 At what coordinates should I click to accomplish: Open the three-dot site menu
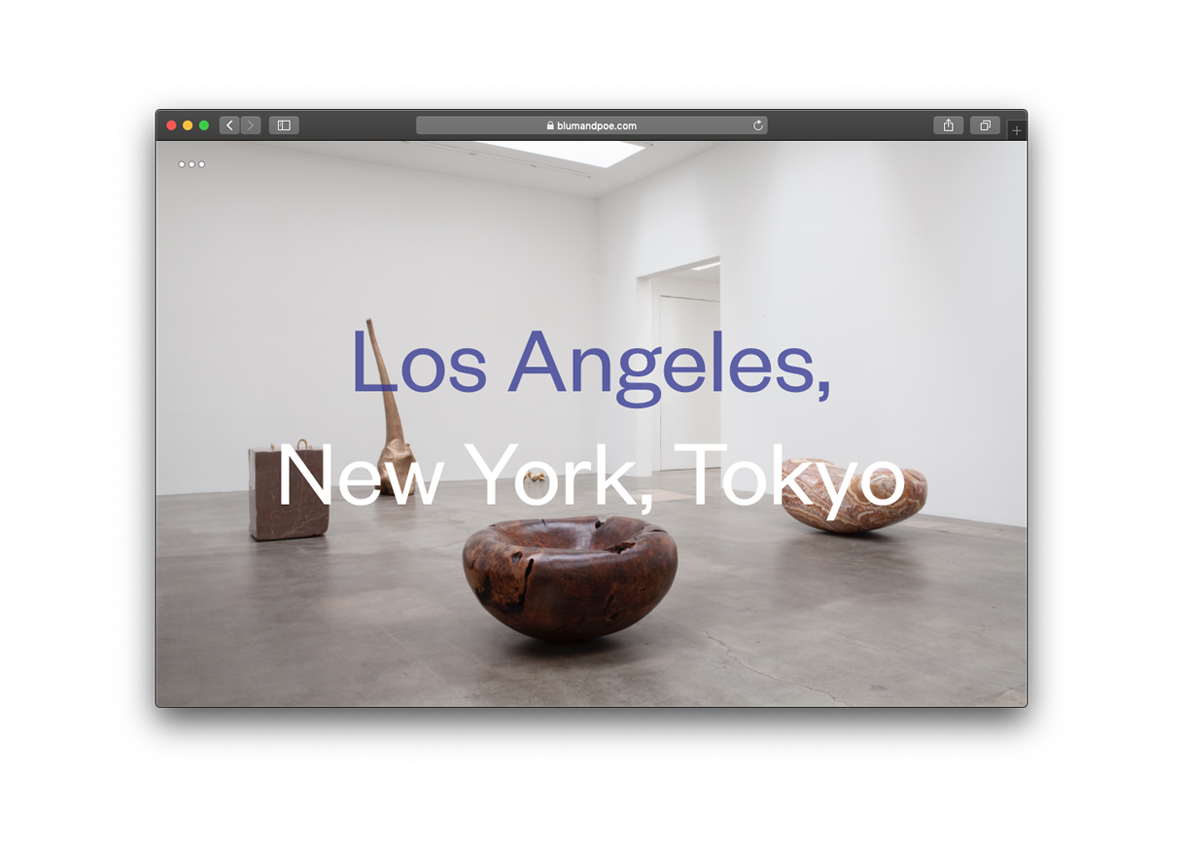192,164
